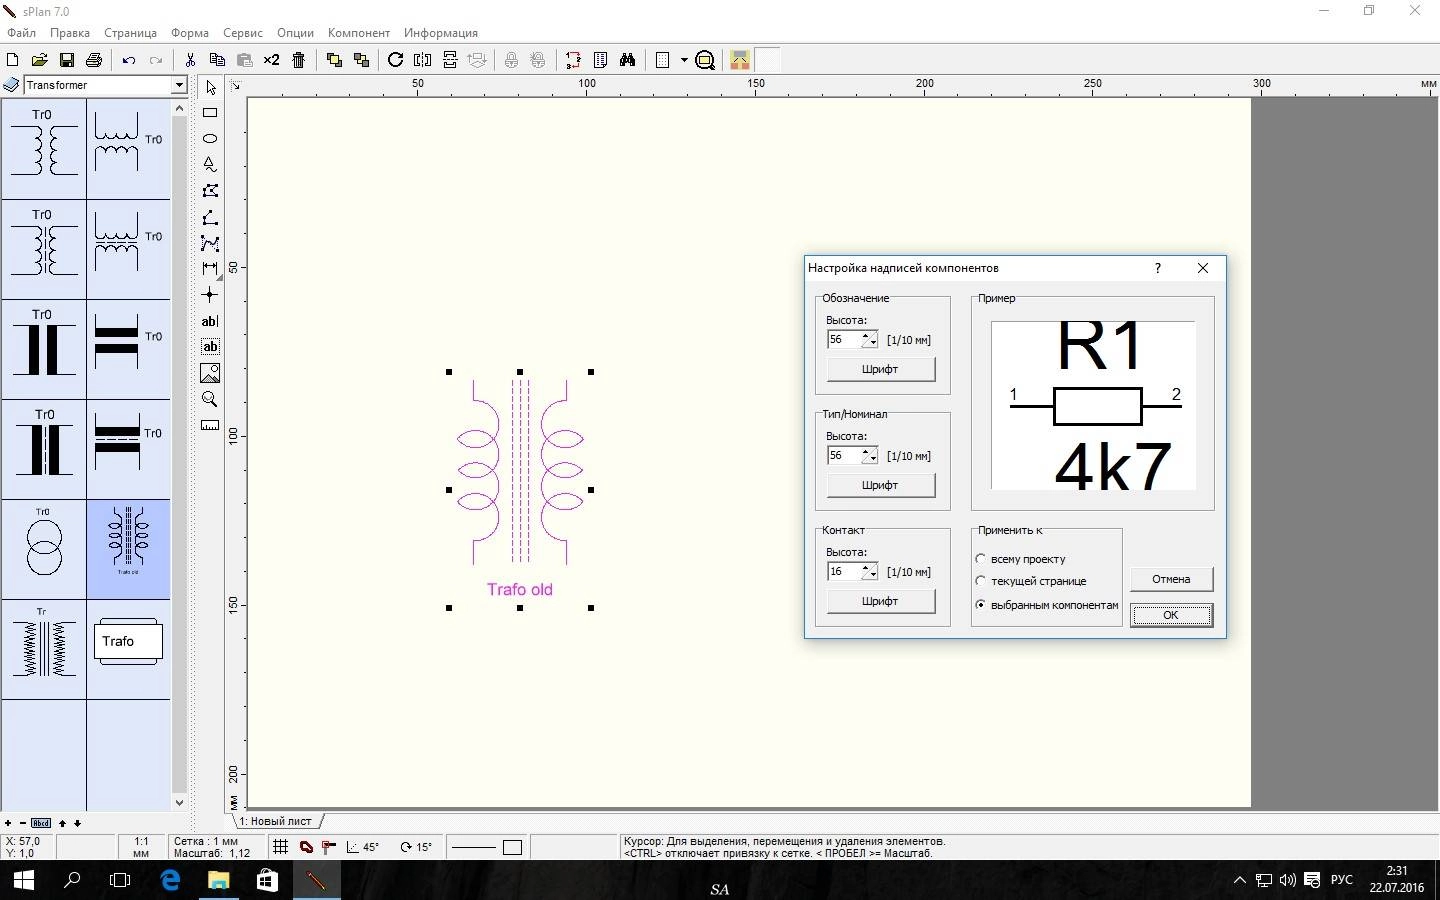Delete selection with the trash icon

coord(298,60)
